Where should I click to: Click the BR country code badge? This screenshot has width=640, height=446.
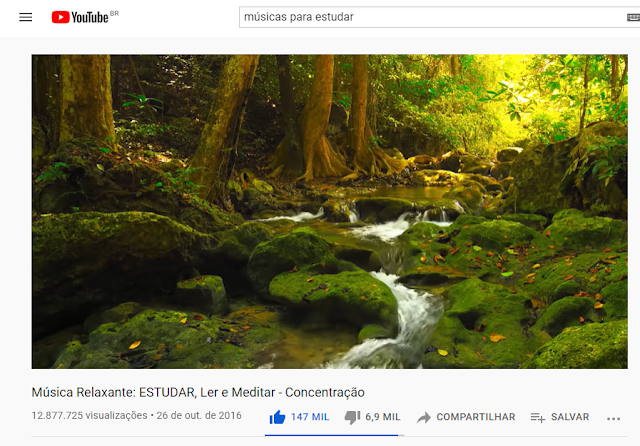[114, 13]
